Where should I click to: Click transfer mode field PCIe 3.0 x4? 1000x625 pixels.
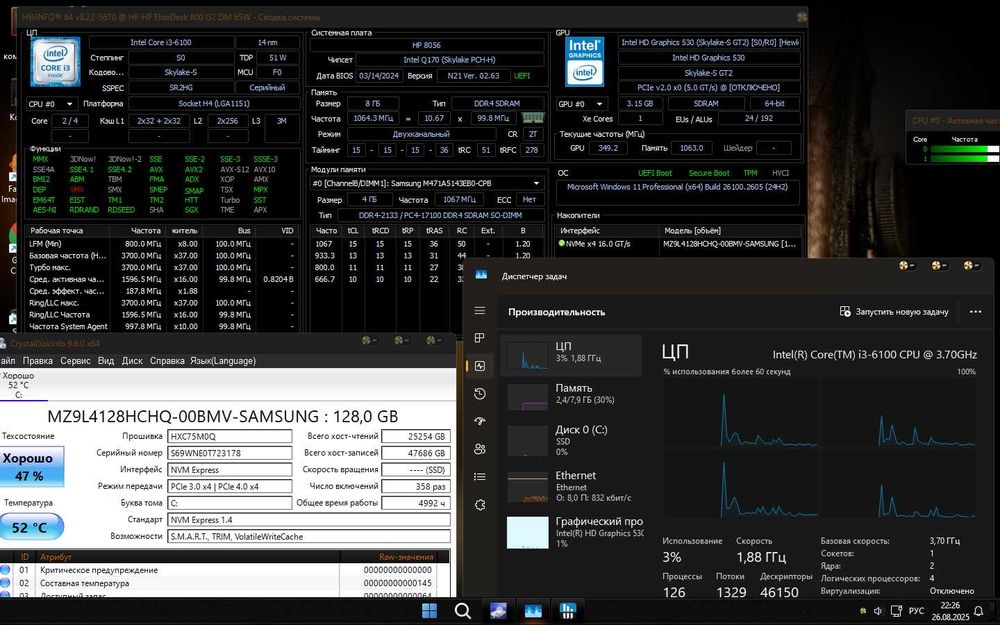(x=230, y=486)
